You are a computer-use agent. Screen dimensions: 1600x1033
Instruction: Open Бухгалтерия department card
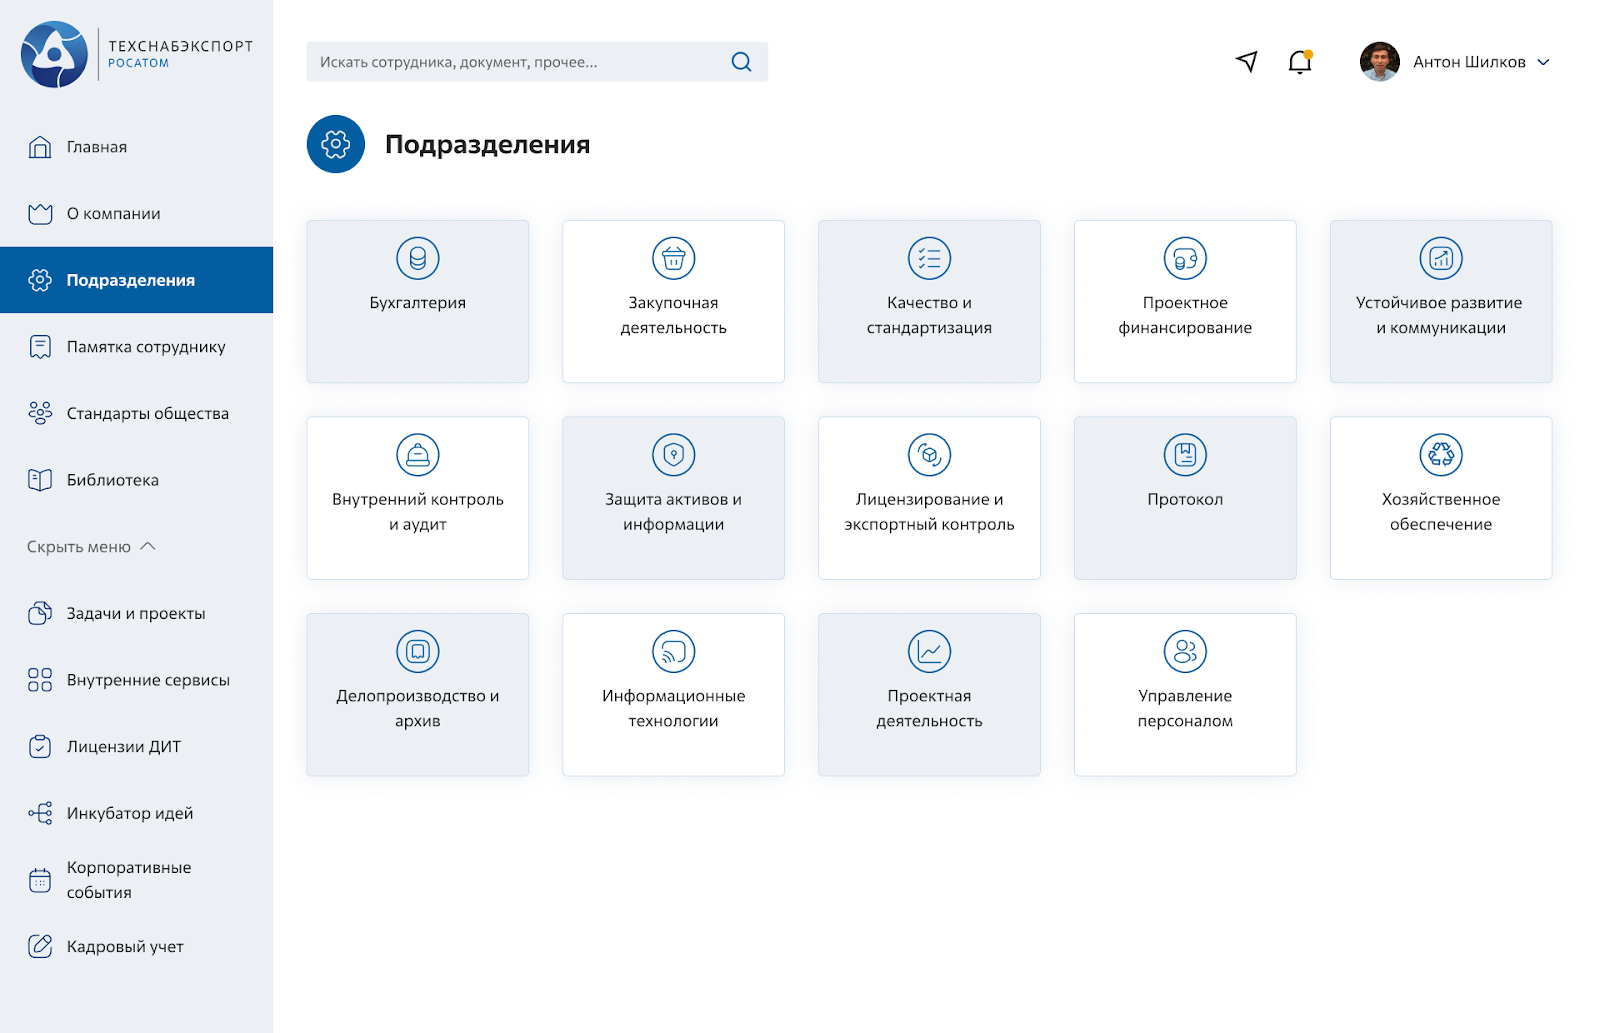coord(417,301)
